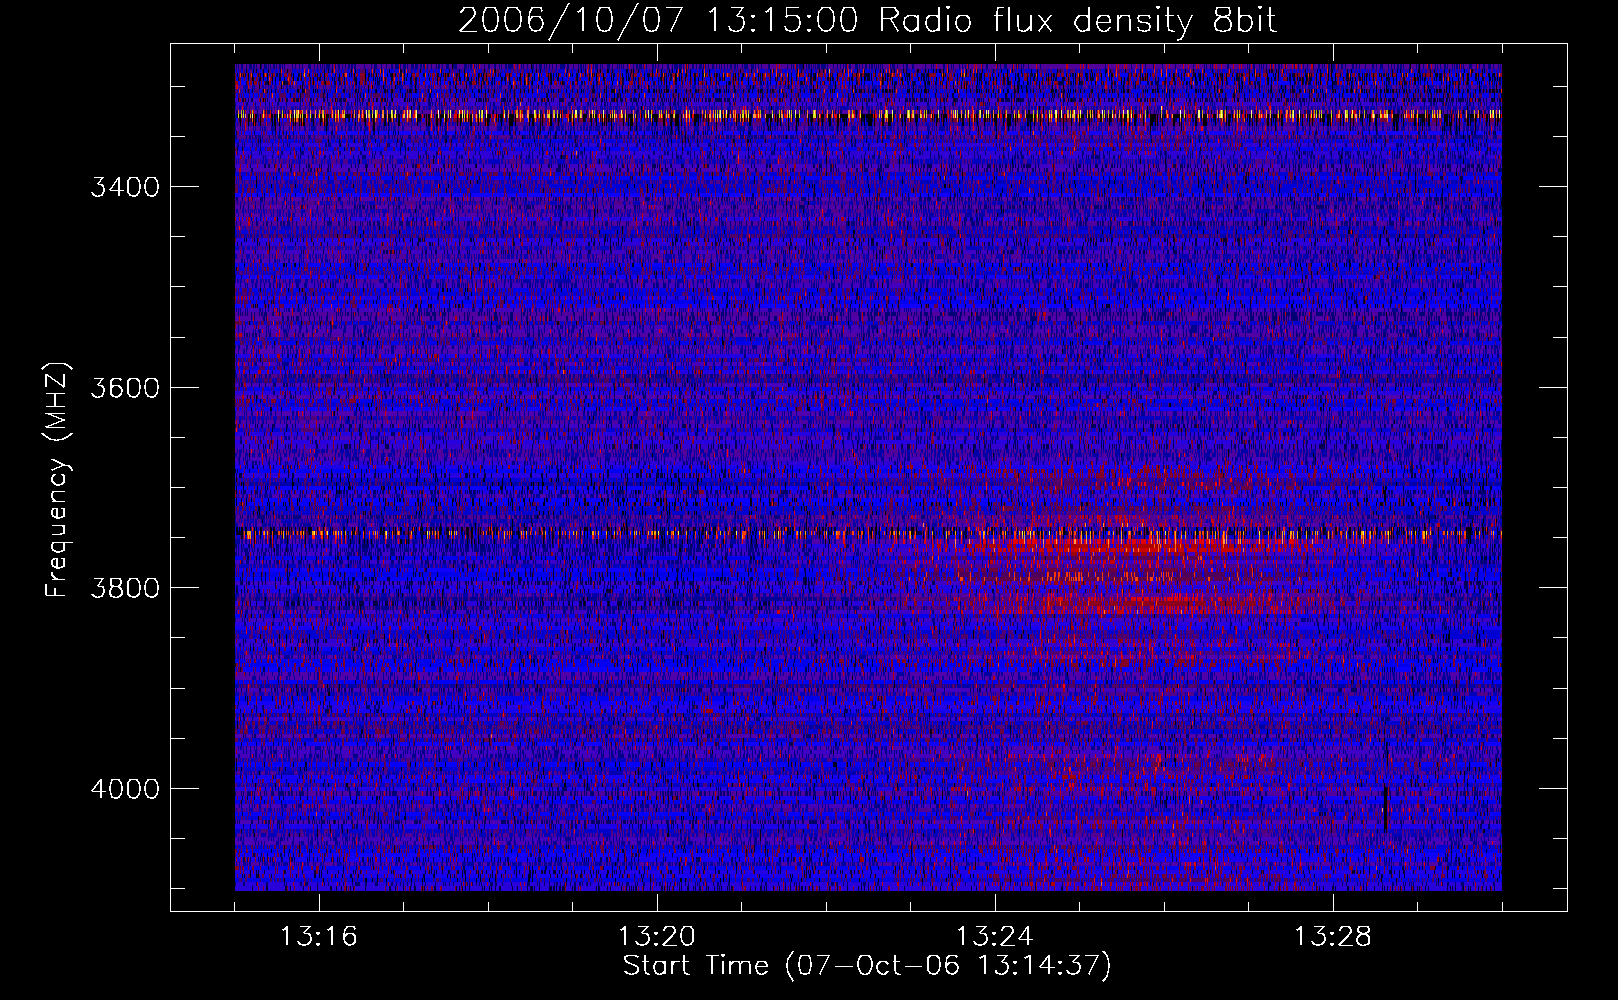Click the 3600 frequency axis label
This screenshot has width=1618, height=1000.
click(125, 388)
